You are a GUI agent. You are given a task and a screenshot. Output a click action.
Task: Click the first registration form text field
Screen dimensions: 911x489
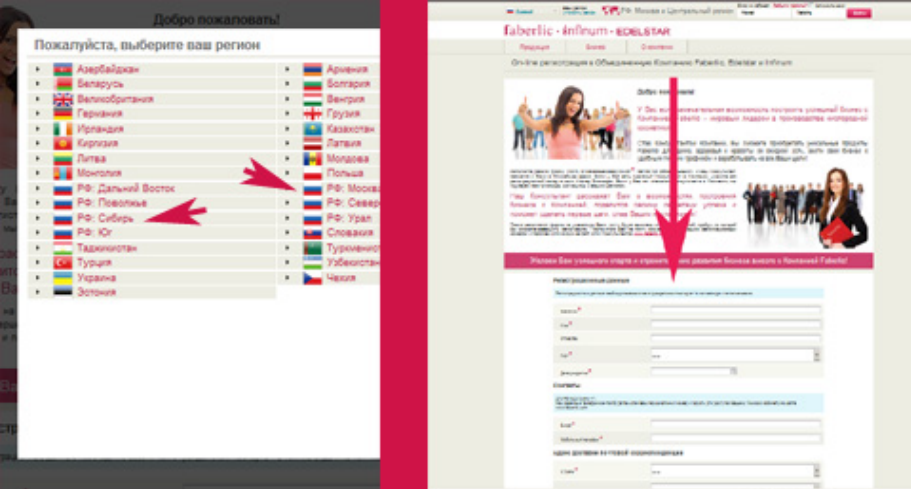pos(735,311)
